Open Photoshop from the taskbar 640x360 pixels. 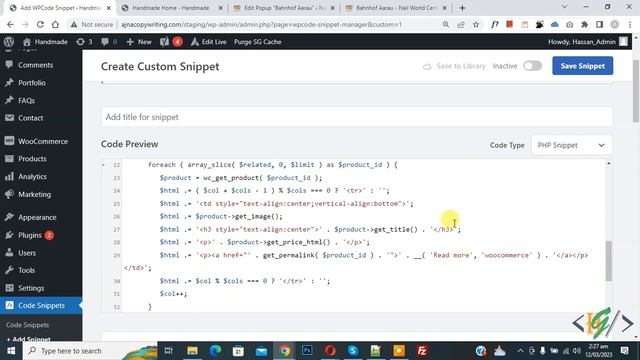coord(307,351)
